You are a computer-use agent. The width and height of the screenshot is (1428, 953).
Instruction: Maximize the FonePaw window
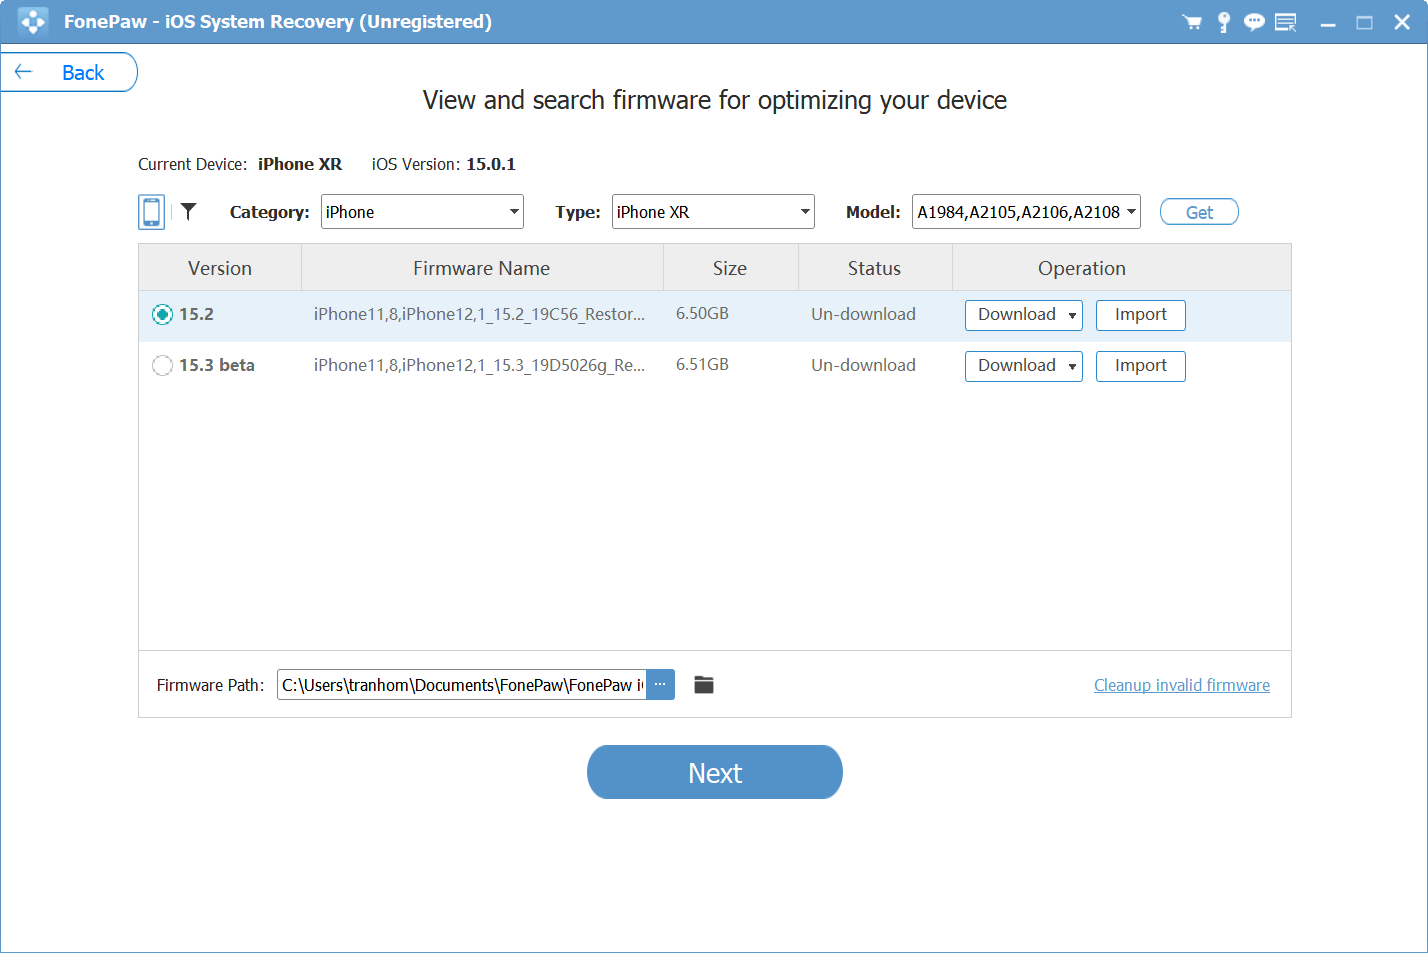coord(1364,22)
